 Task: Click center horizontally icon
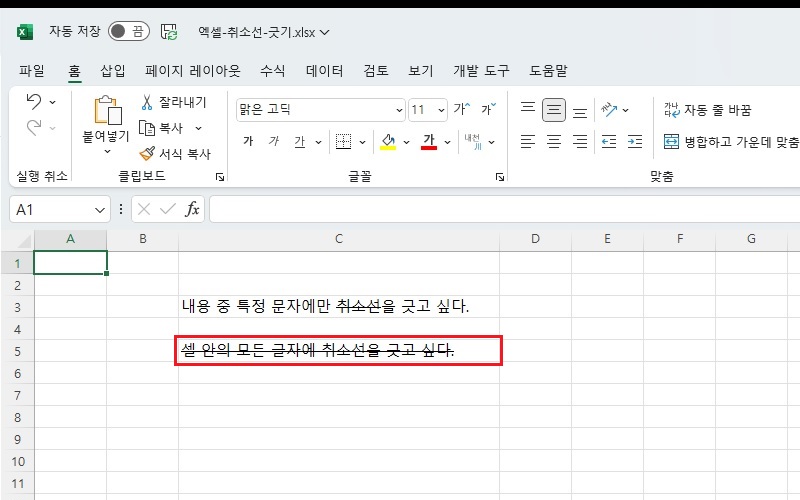554,141
